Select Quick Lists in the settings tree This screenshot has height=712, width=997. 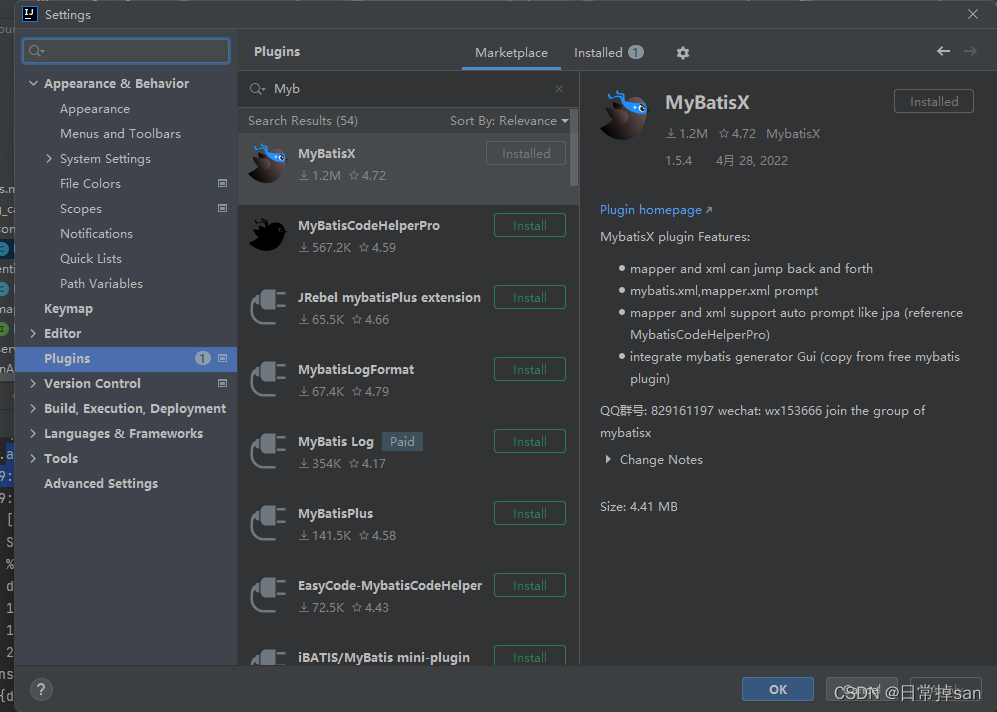91,259
